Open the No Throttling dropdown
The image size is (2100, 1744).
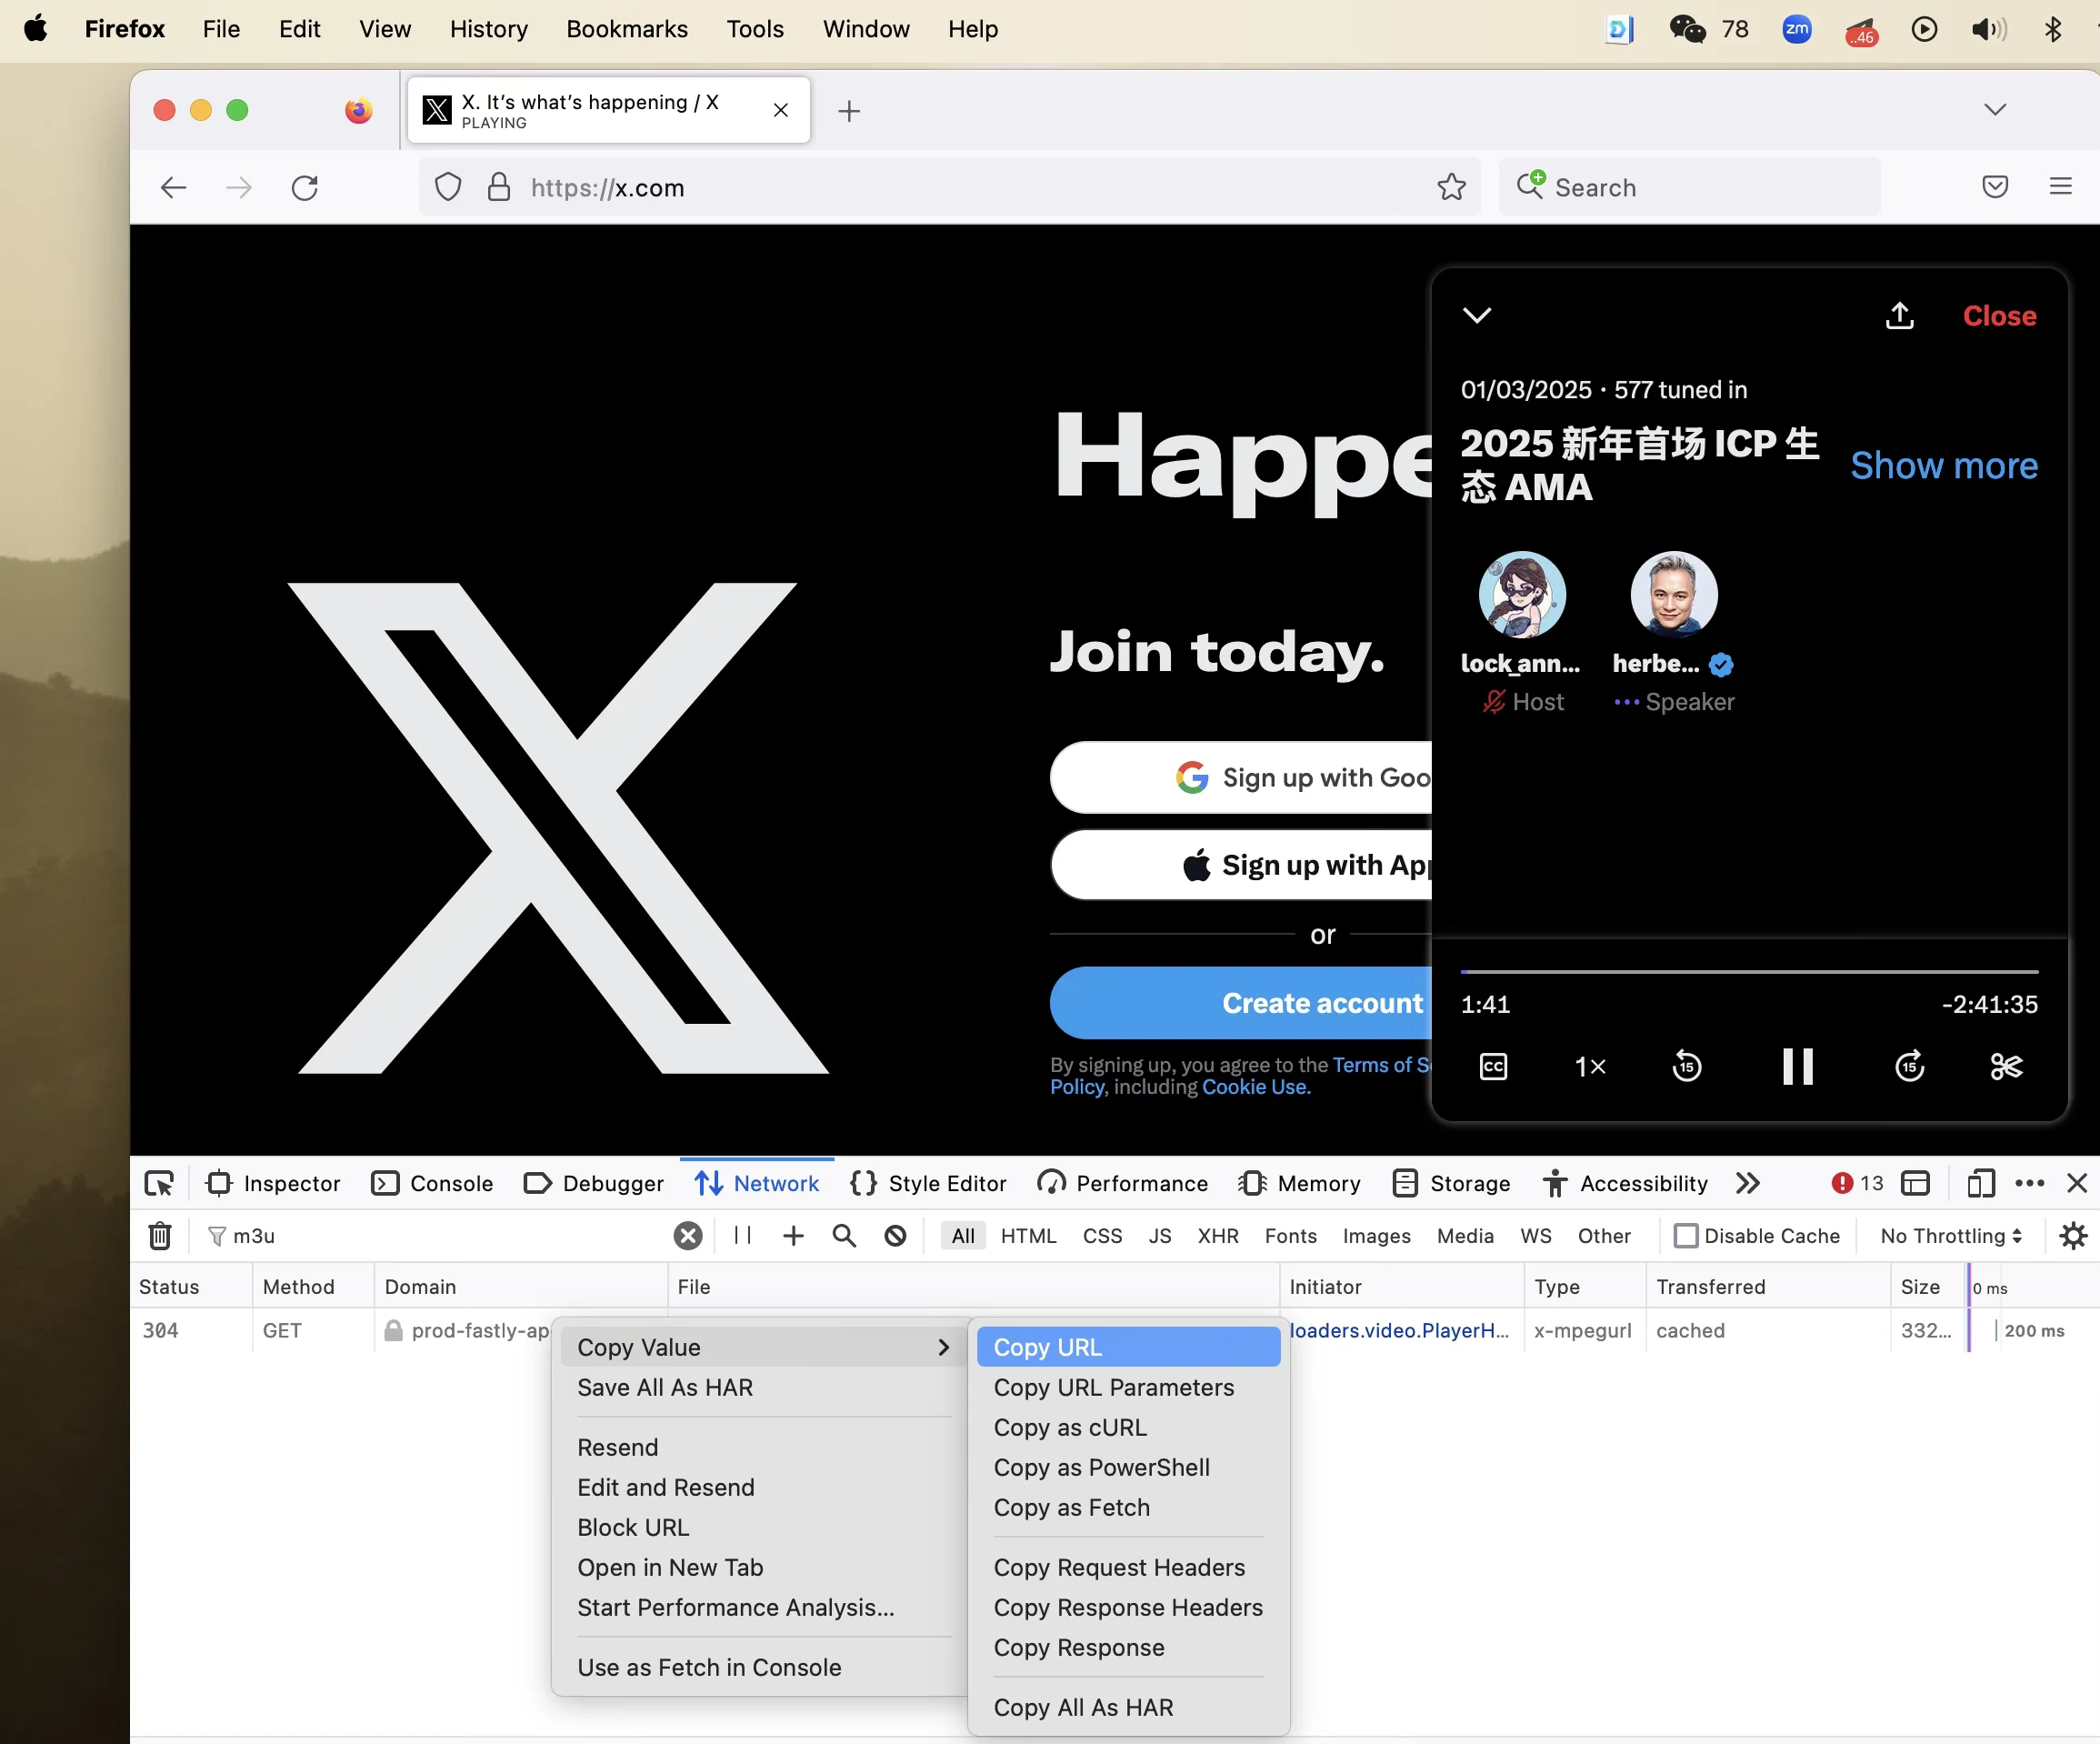tap(1950, 1236)
